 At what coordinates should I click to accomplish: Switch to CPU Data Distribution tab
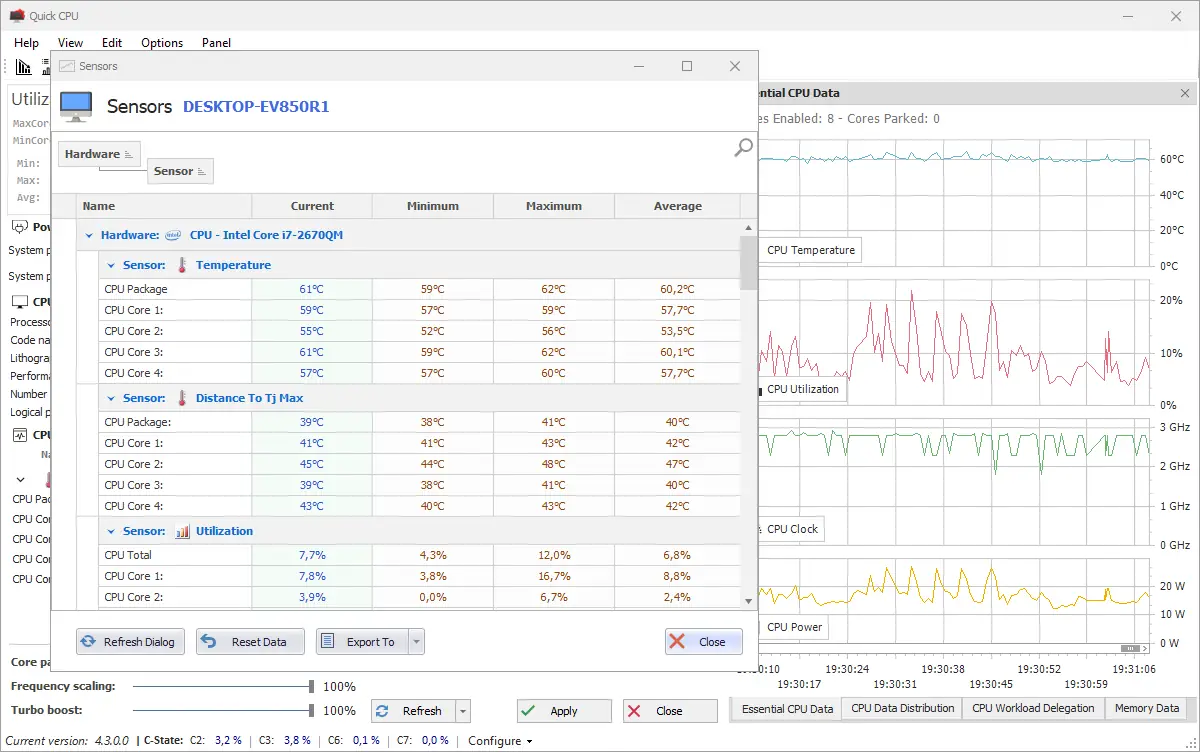(x=902, y=708)
